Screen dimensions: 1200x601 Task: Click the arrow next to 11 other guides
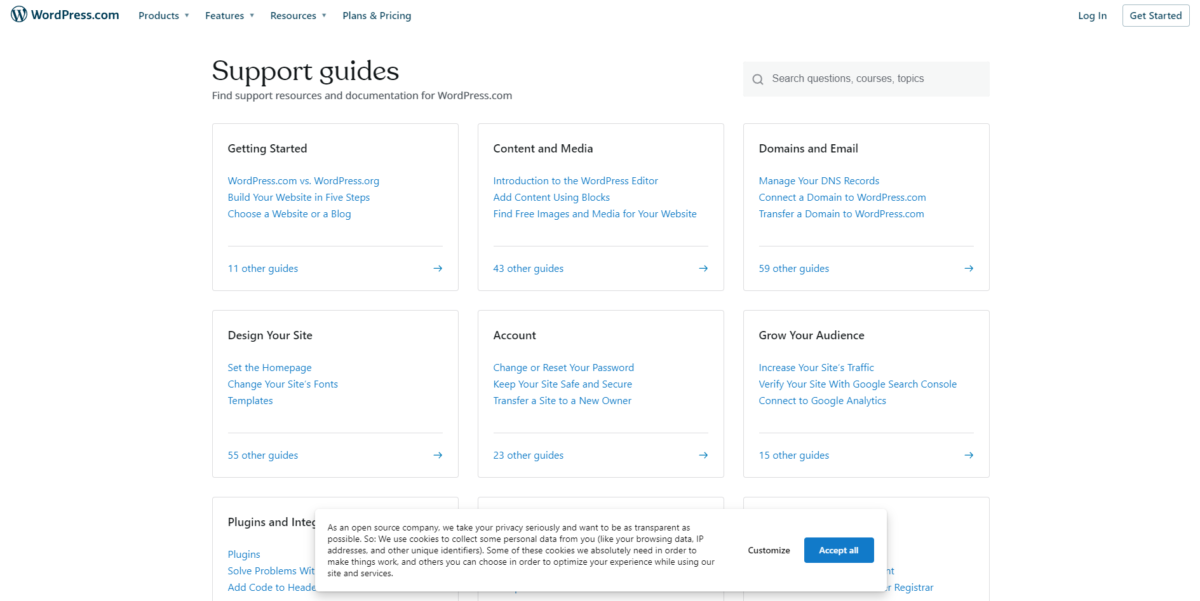tap(438, 268)
